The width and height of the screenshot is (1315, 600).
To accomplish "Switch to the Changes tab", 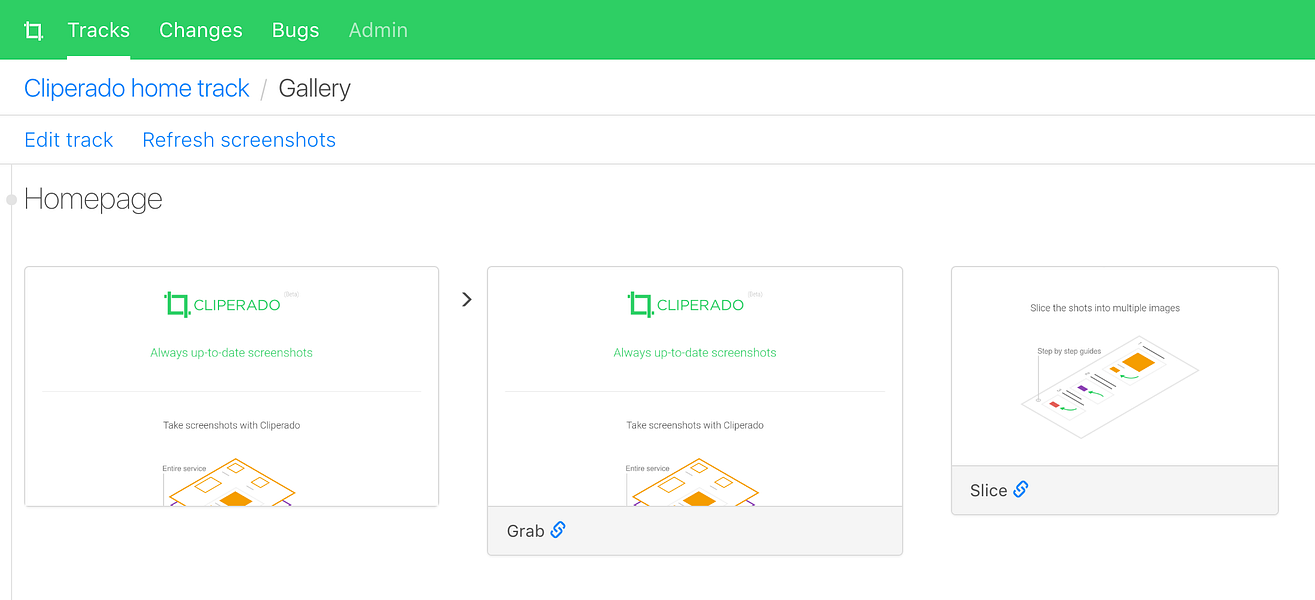I will (x=201, y=30).
